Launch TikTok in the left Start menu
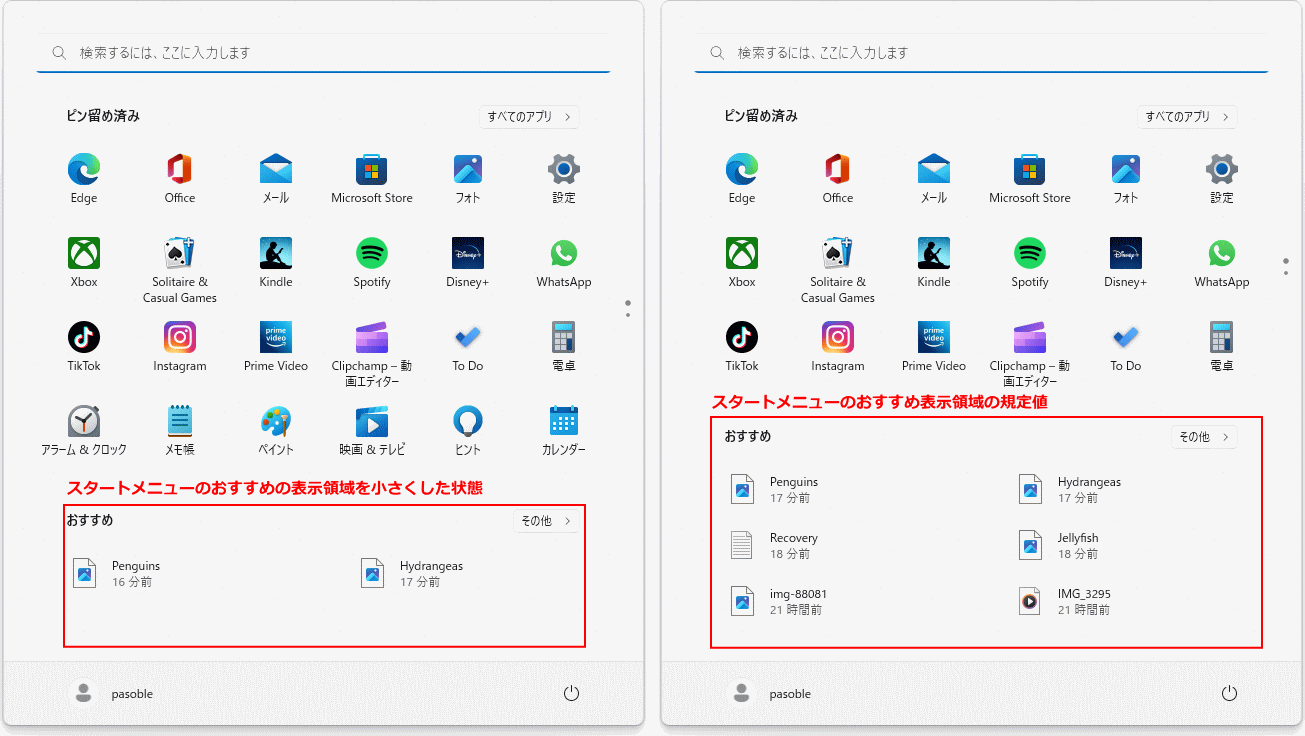 point(84,347)
